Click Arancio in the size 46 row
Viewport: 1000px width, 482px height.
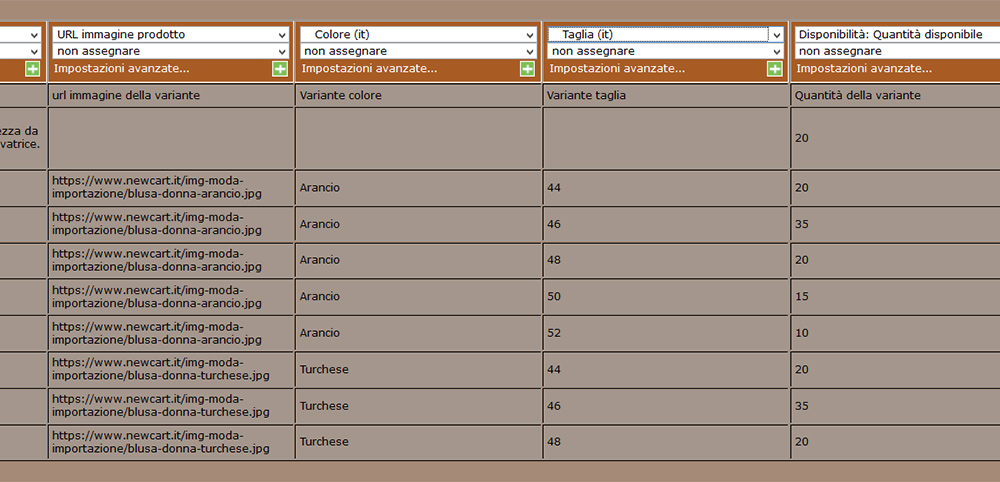tap(320, 224)
